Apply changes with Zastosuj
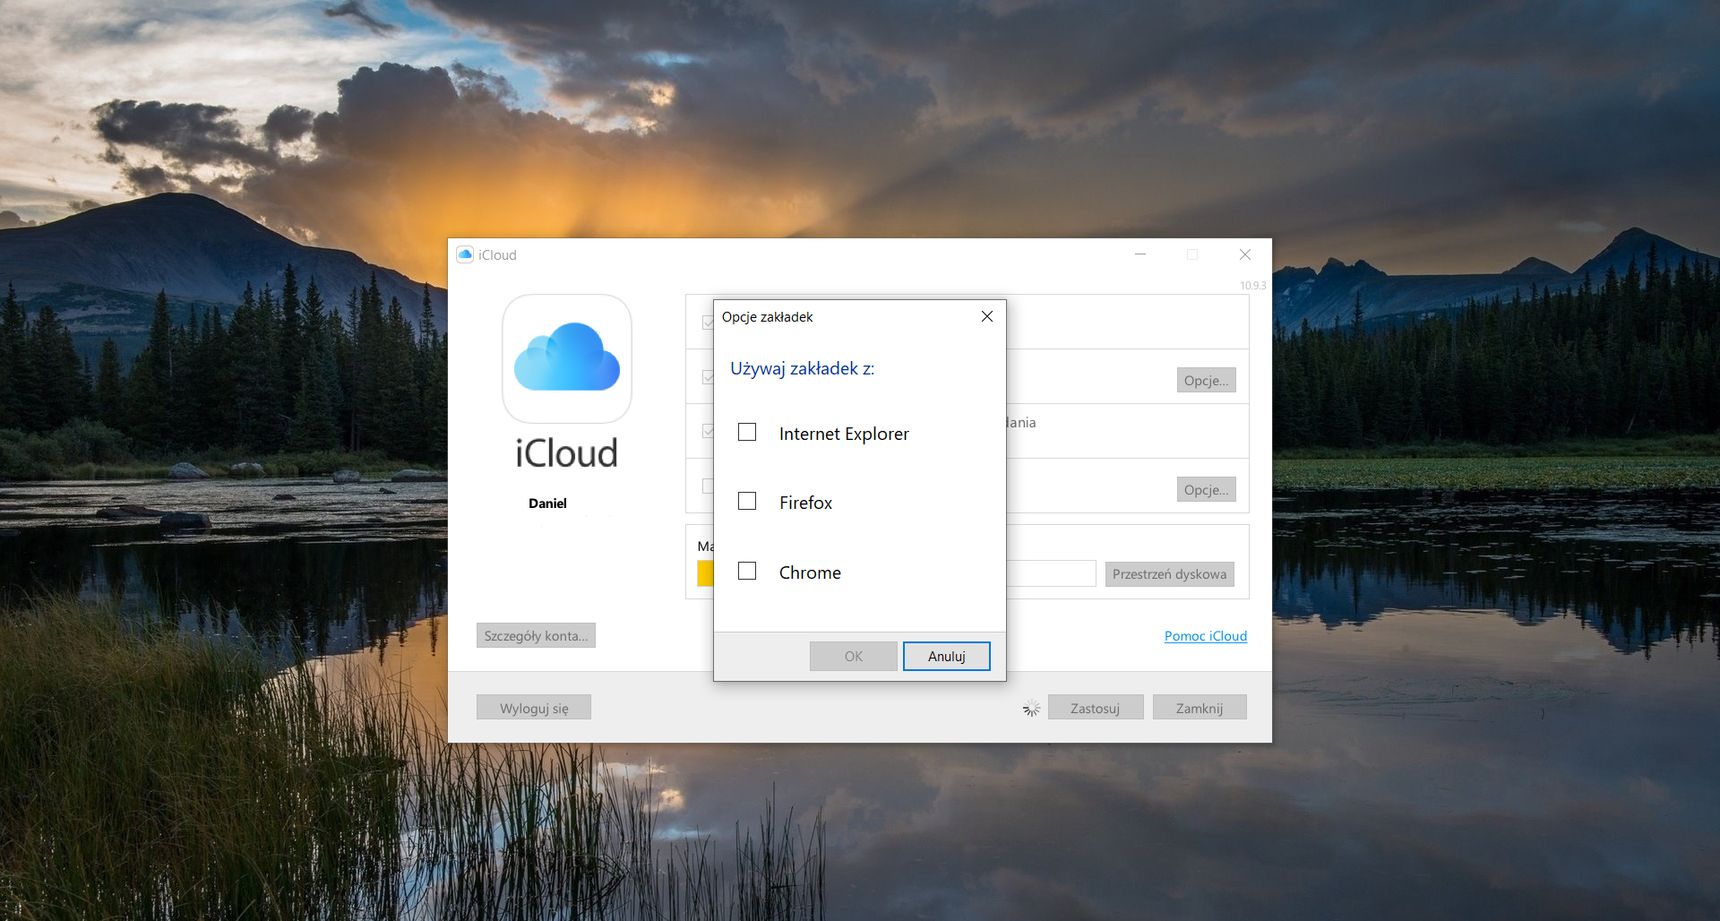 pos(1095,708)
